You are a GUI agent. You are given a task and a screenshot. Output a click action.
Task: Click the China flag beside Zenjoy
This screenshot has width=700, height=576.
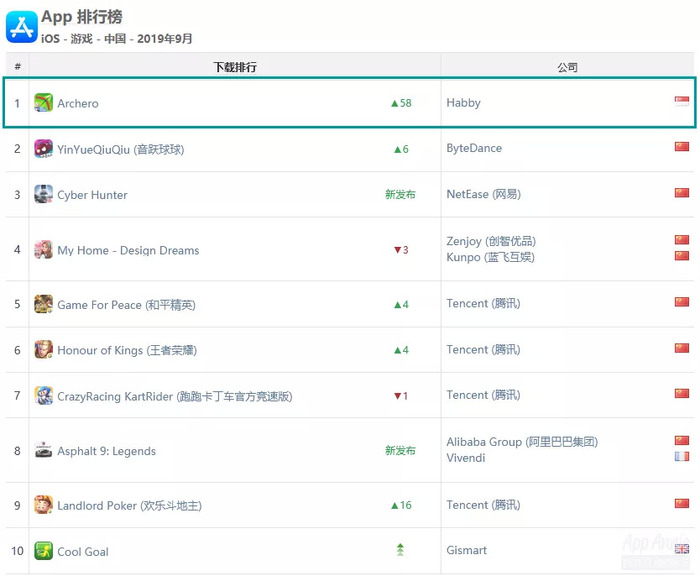(682, 240)
